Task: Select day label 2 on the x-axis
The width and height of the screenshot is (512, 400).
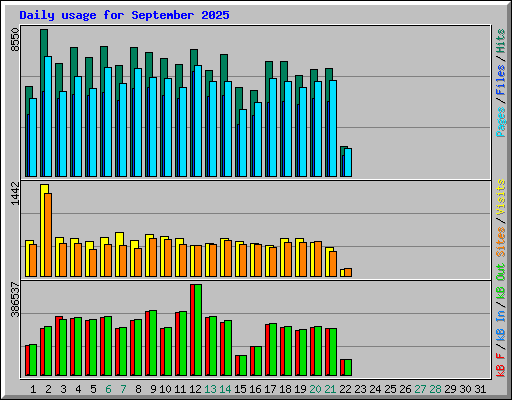Action: coord(48,389)
